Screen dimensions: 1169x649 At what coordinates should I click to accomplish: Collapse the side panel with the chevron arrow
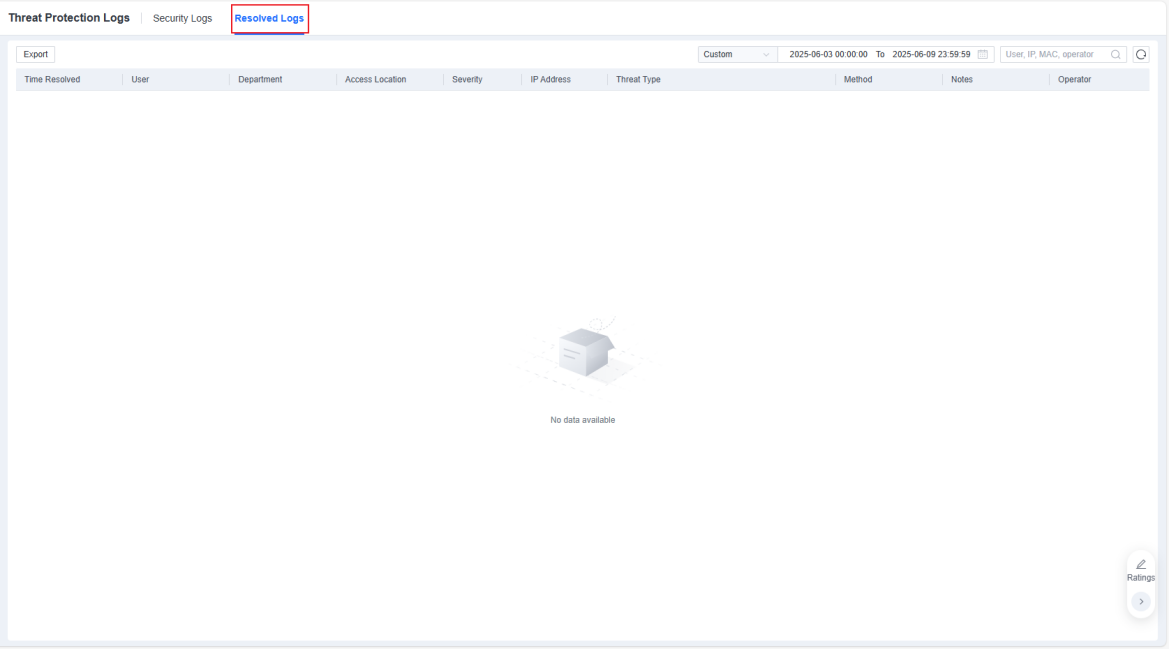tap(1141, 601)
